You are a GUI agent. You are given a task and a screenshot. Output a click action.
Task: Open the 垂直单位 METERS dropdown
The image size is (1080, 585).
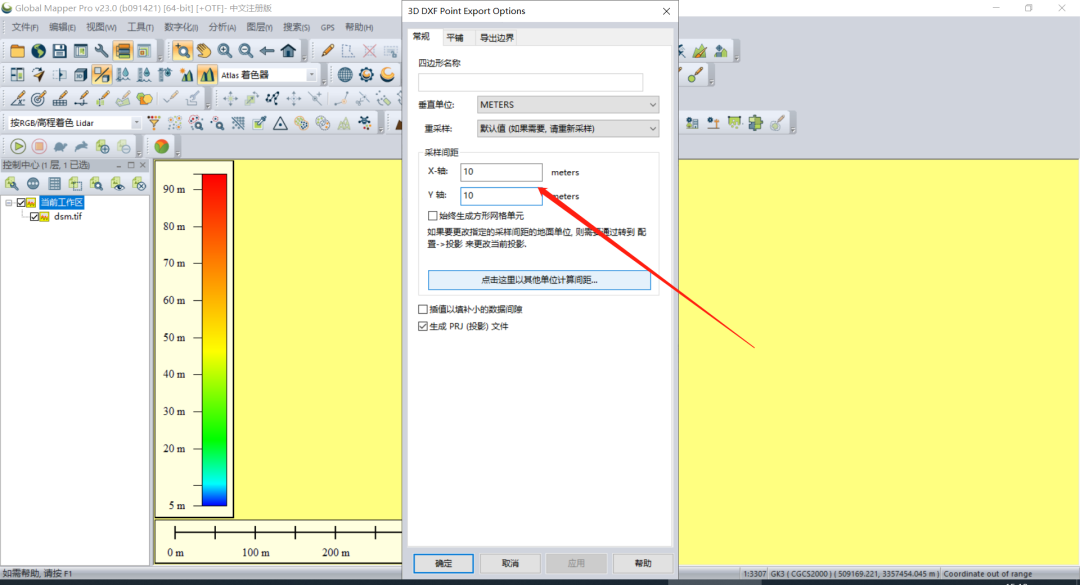tap(568, 105)
